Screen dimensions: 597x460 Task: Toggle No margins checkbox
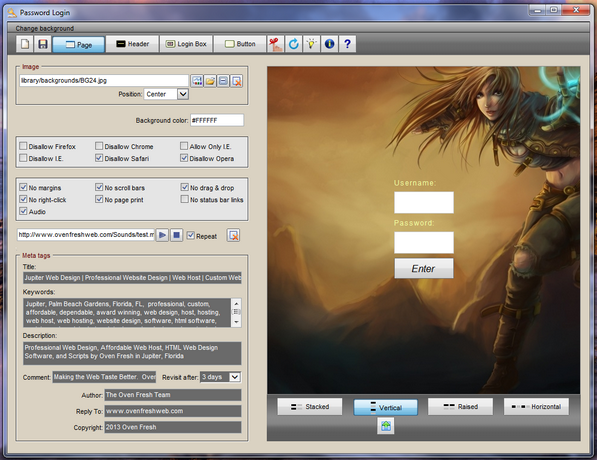[23, 187]
